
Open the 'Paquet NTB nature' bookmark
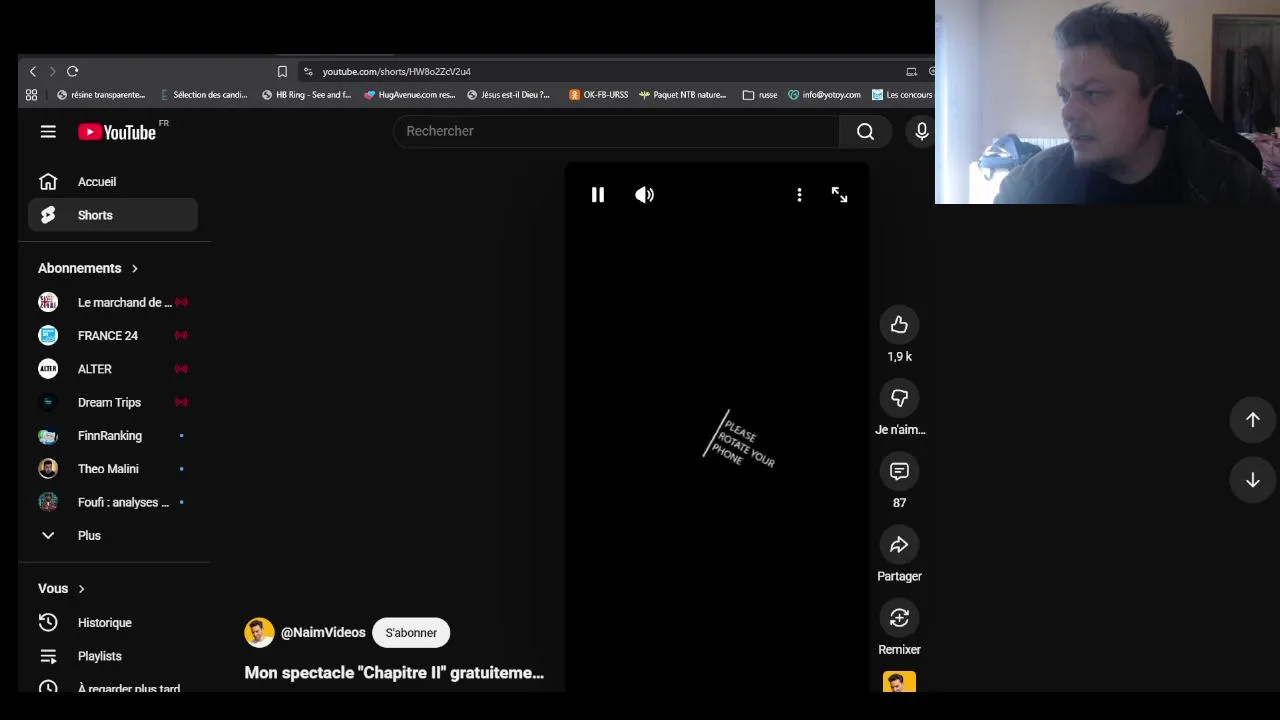pyautogui.click(x=683, y=95)
